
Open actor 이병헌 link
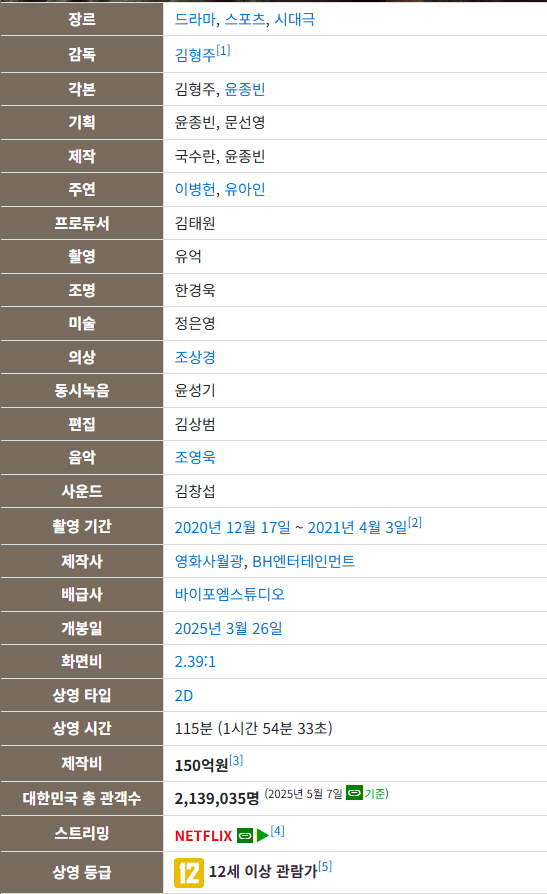point(195,189)
